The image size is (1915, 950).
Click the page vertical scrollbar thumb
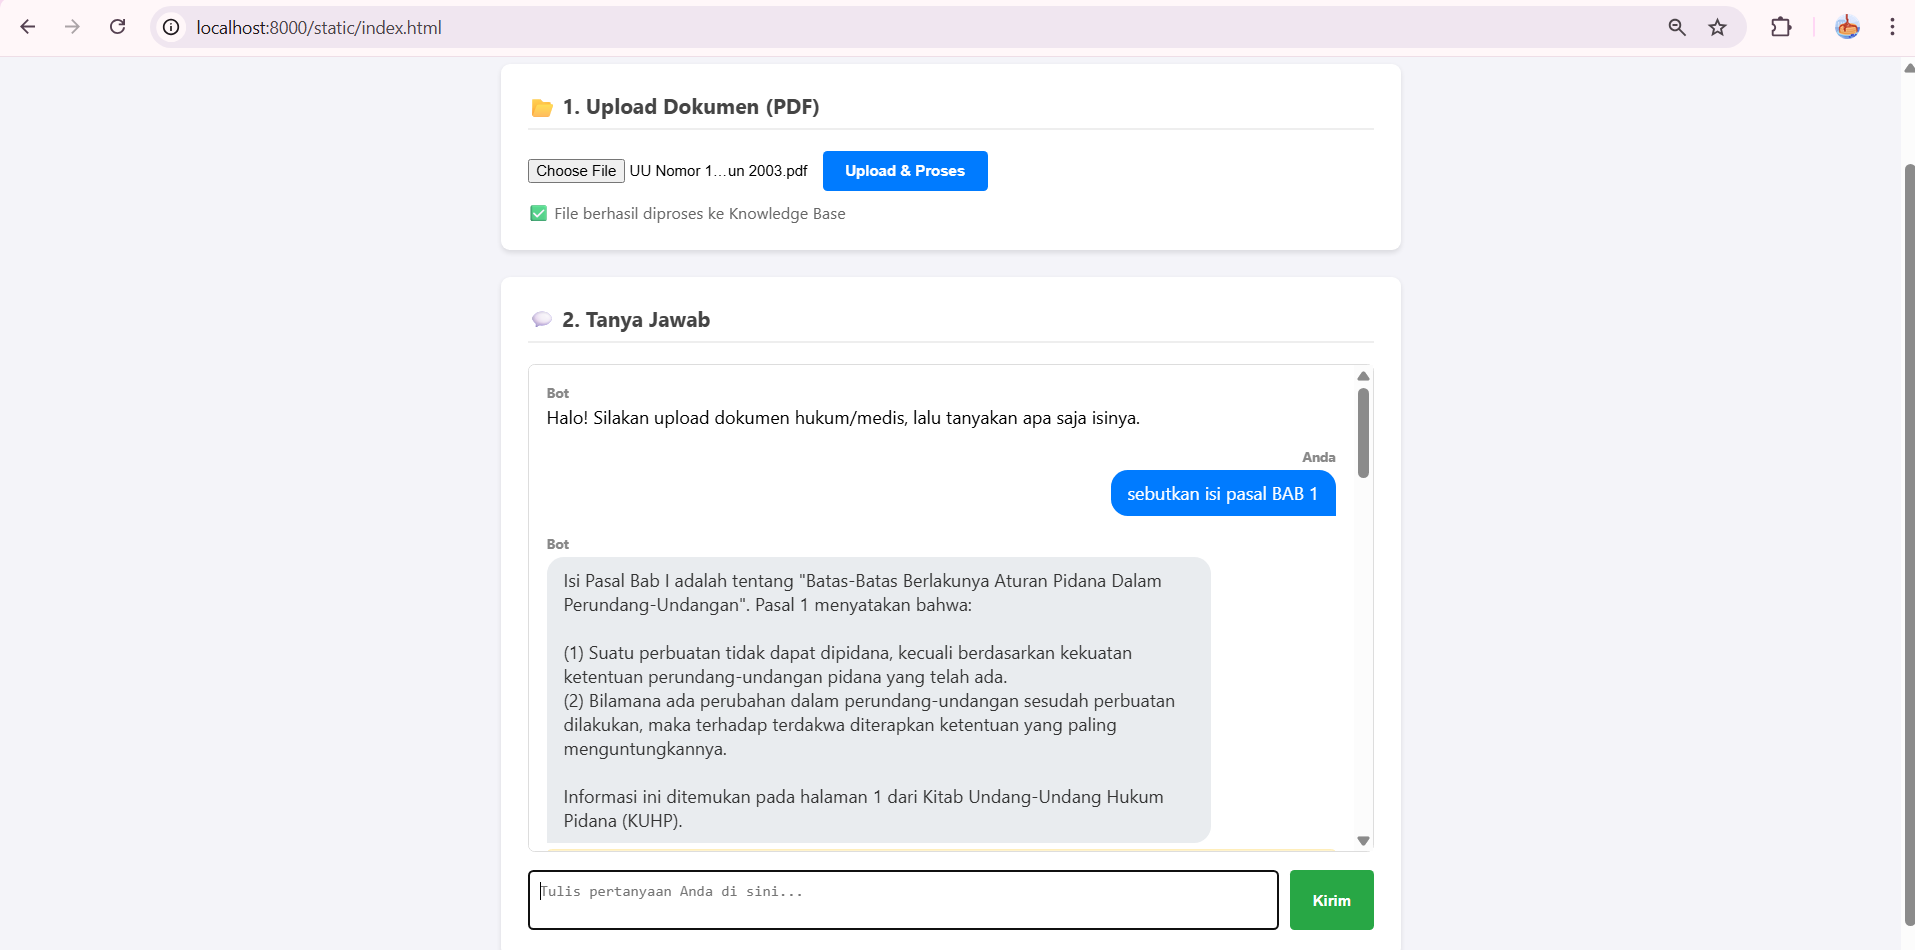pos(1908,540)
